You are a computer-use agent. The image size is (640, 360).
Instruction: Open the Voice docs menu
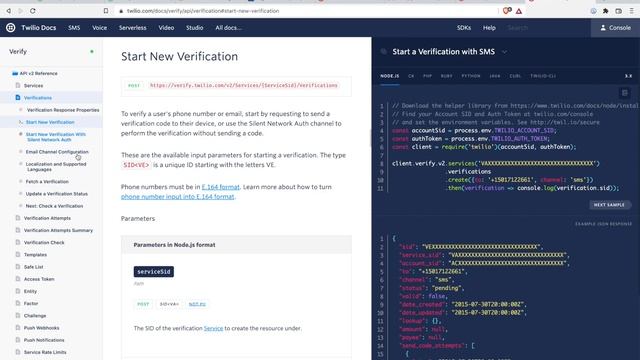tap(100, 28)
